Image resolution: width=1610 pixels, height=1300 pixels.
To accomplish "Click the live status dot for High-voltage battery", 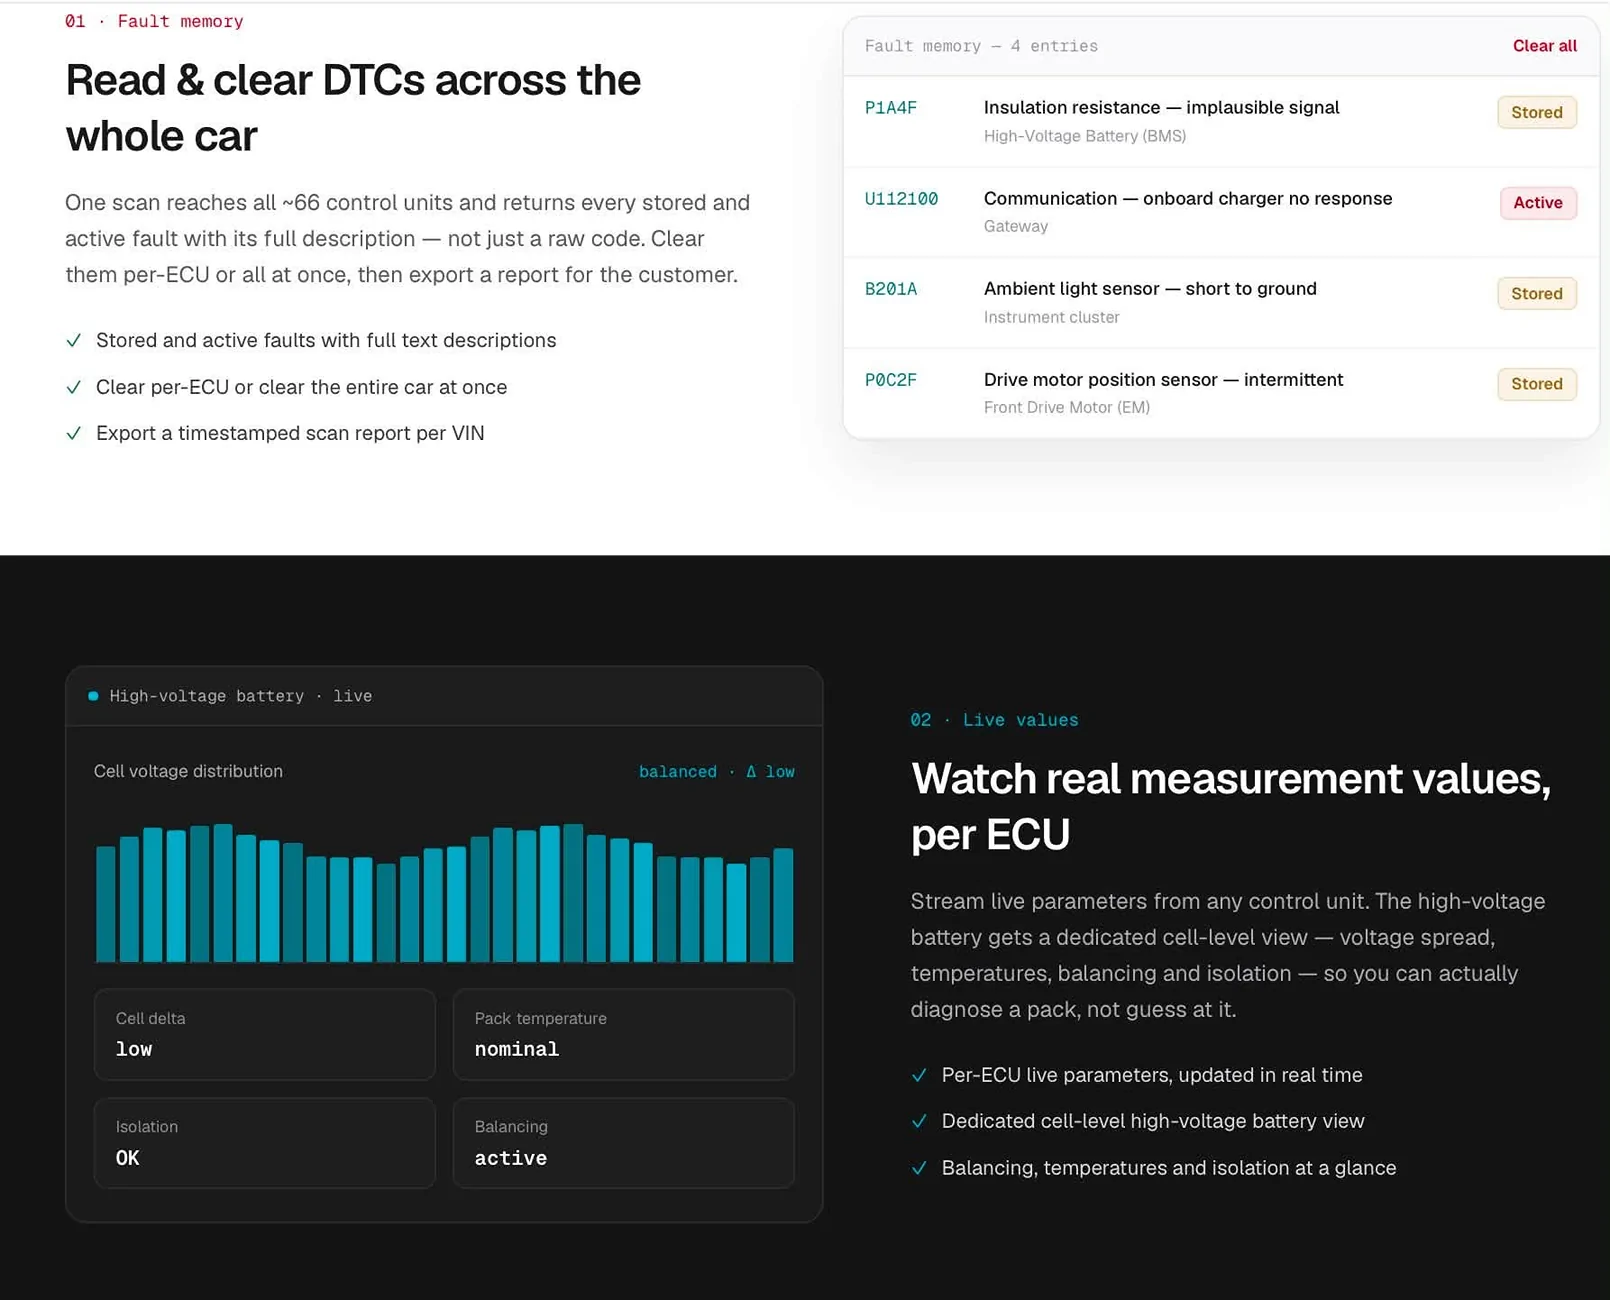I will [93, 696].
